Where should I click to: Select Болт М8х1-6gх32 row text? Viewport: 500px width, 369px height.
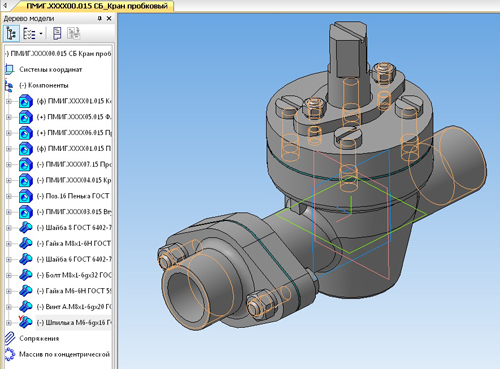point(74,275)
